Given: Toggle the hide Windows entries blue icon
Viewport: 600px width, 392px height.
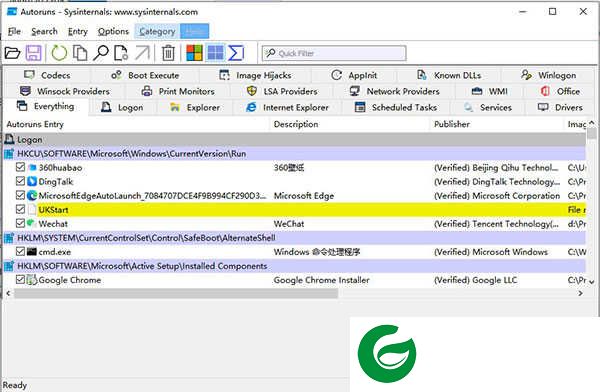Looking at the screenshot, I should 215,53.
